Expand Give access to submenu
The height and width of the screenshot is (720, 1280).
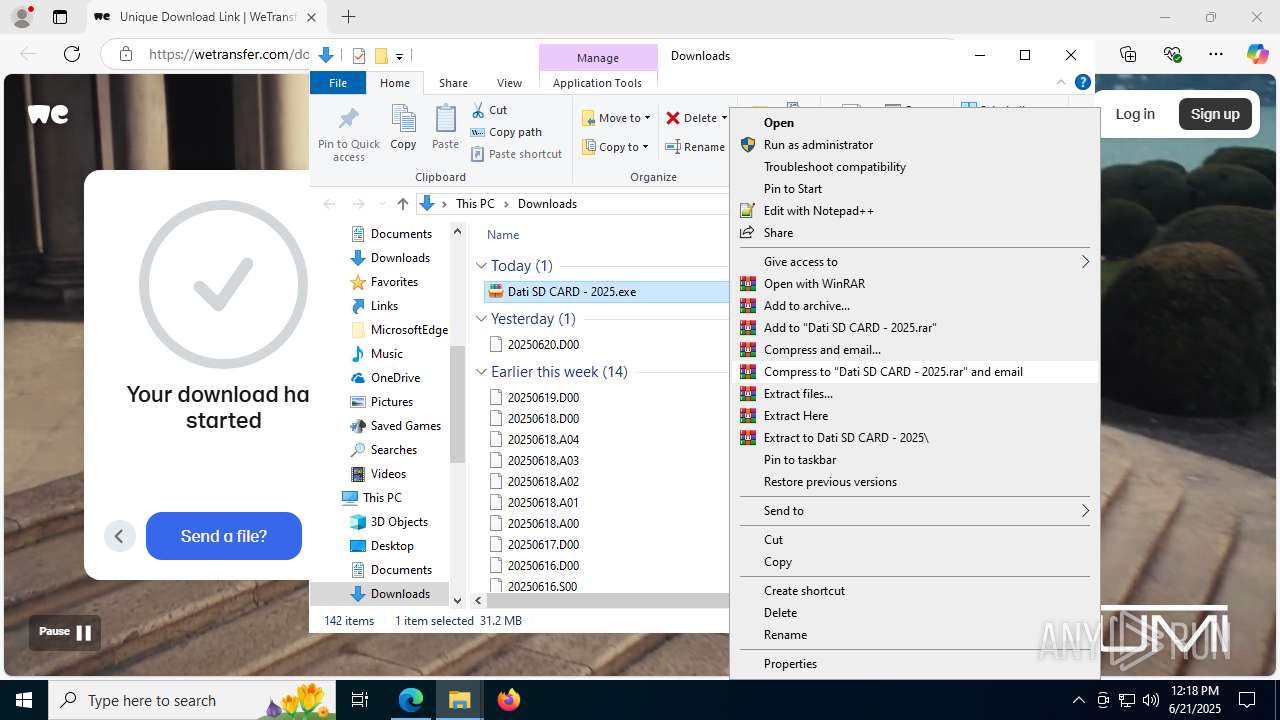(x=914, y=262)
